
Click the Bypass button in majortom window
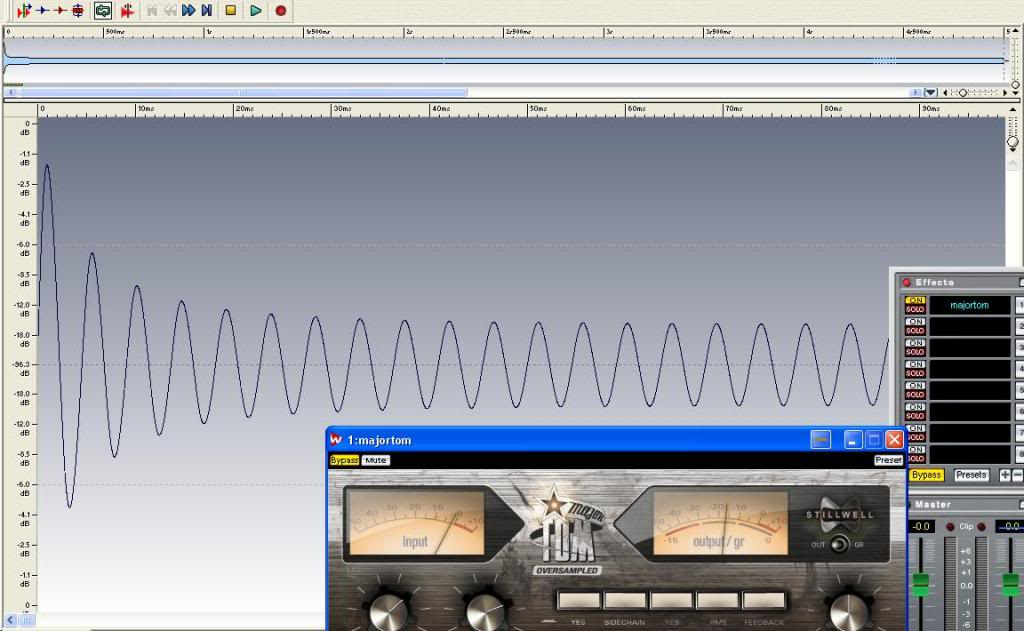(344, 460)
